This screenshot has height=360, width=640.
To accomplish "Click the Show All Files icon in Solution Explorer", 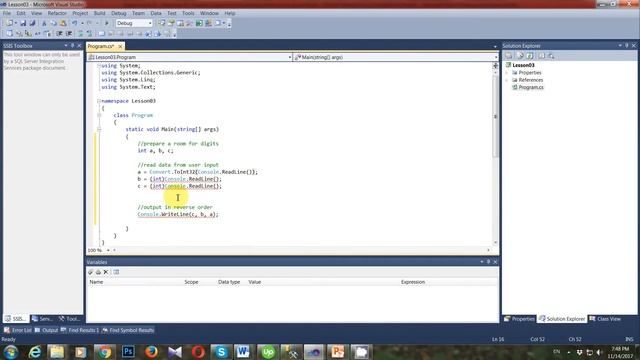I will (520, 56).
